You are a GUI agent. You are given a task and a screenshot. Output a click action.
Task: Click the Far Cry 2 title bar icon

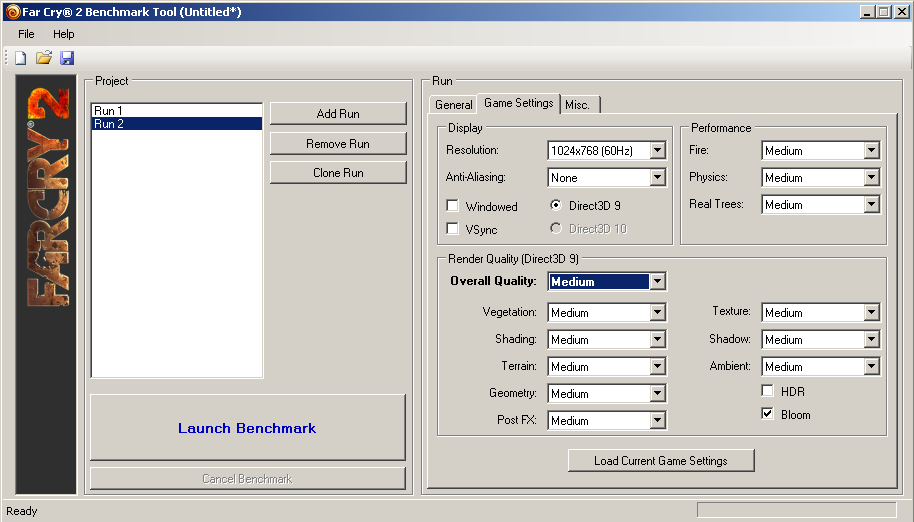tap(13, 12)
